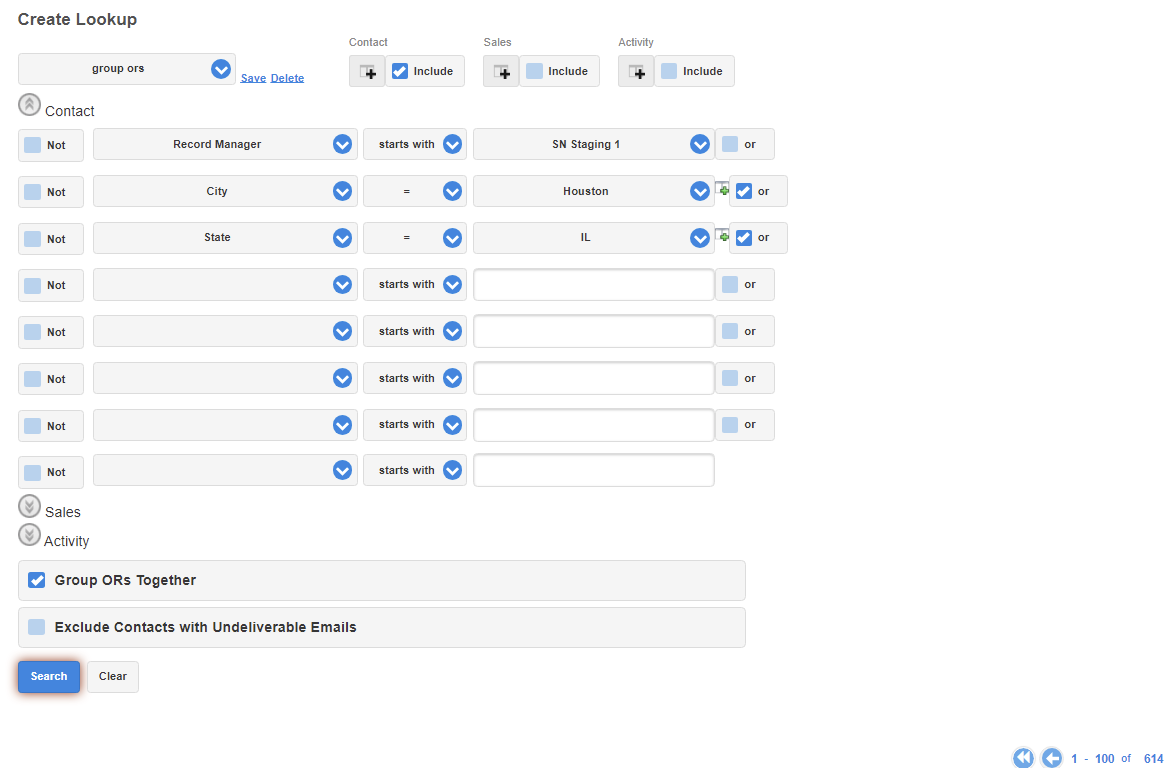This screenshot has width=1167, height=768.
Task: Uncheck Group ORs Together
Action: pos(37,580)
